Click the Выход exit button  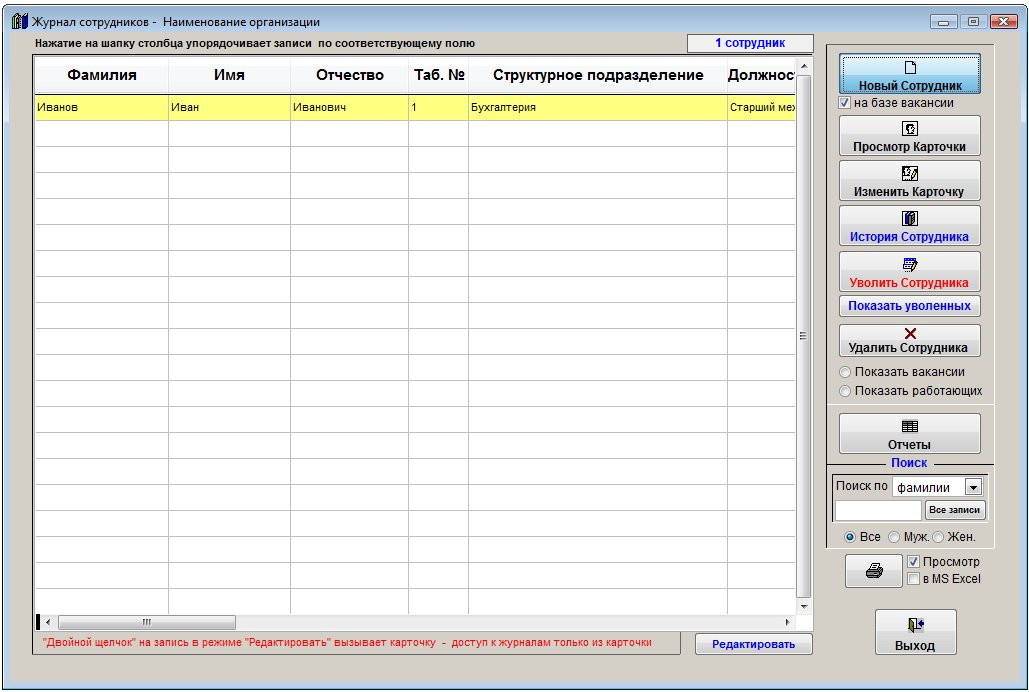tap(915, 632)
